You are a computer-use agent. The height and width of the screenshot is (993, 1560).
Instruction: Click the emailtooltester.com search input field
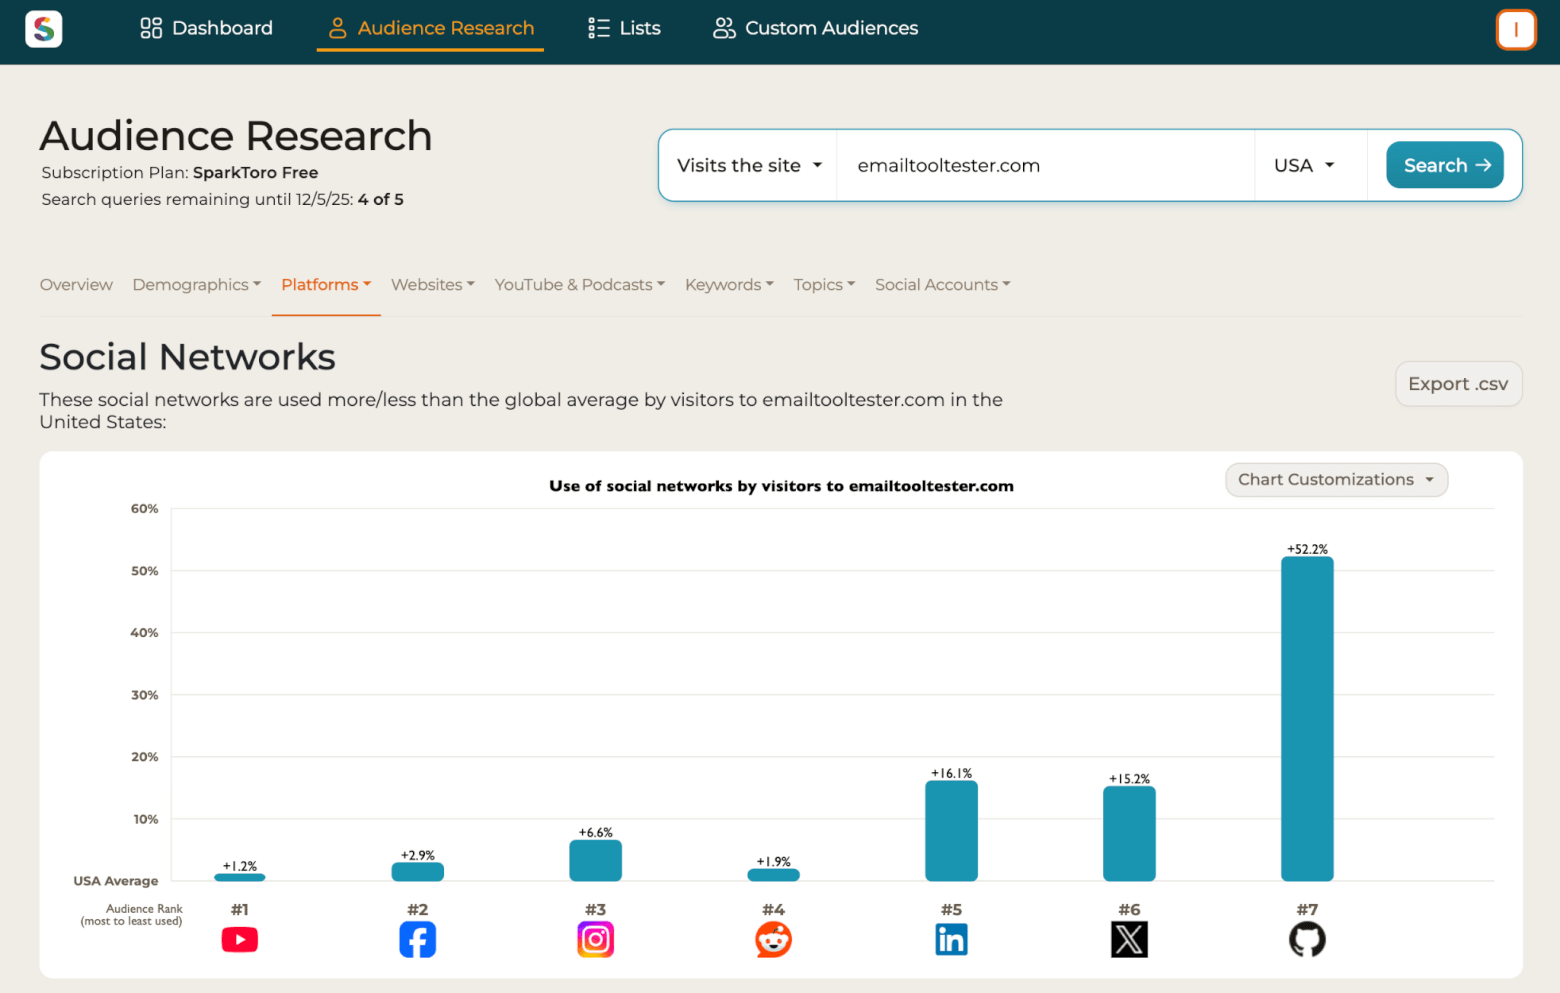point(1045,165)
